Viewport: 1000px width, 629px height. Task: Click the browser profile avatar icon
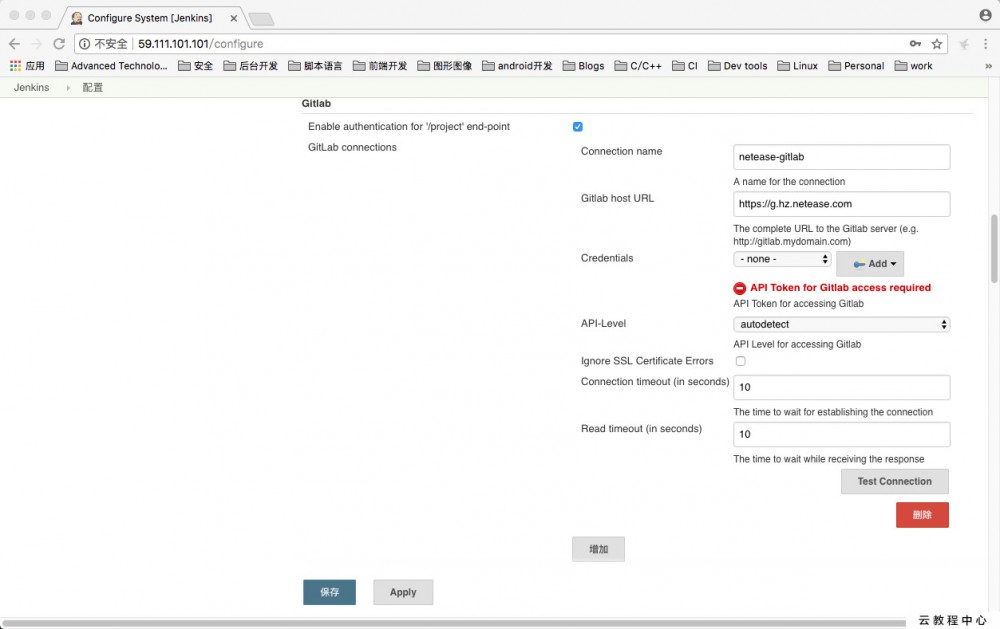coord(985,15)
